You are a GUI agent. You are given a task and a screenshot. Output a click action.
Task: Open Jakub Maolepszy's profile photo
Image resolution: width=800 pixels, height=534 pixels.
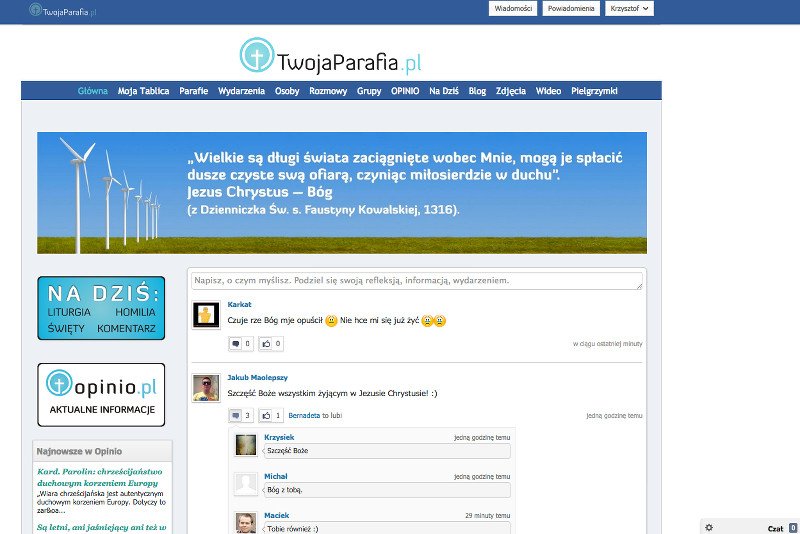click(206, 388)
